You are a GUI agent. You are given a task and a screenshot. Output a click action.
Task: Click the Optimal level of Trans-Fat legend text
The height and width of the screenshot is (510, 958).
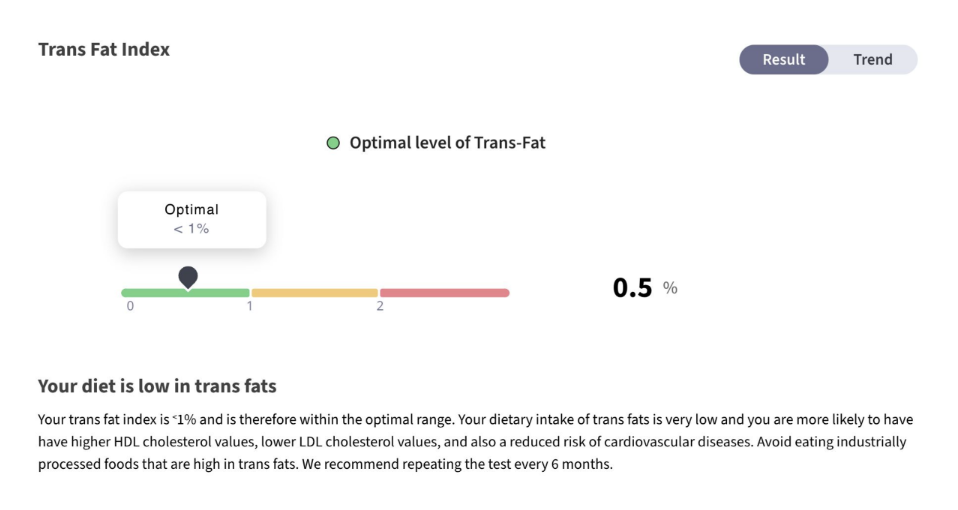(x=447, y=143)
